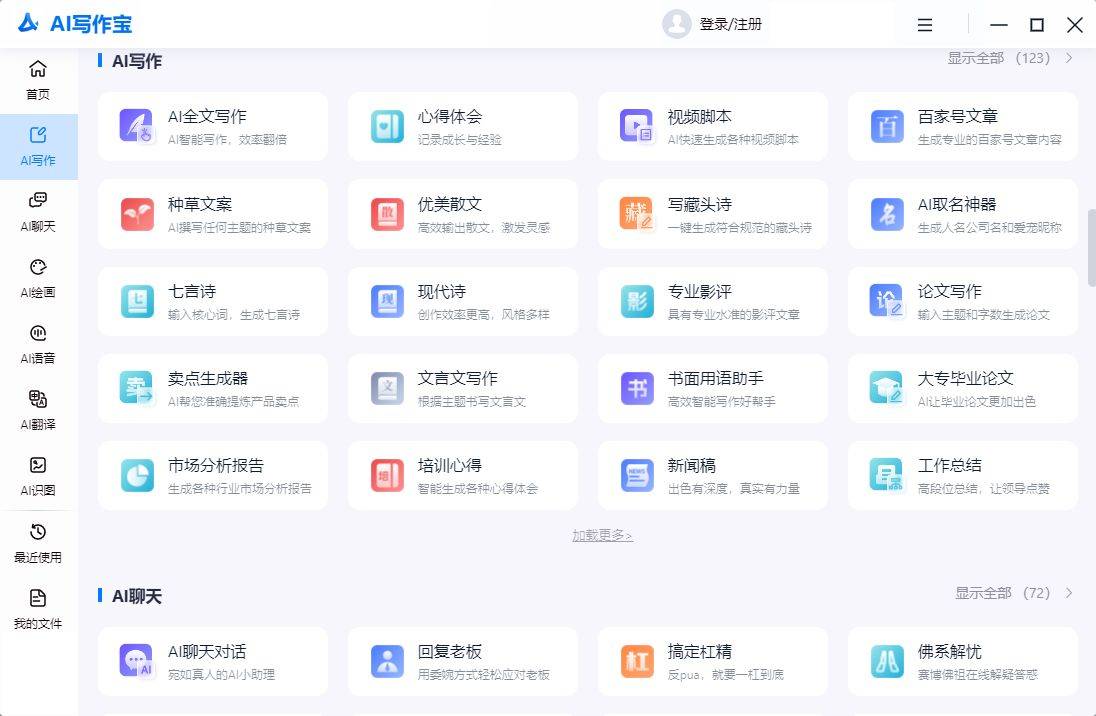Open the 最近使用 sidebar item
Screen dimensions: 1096x716
click(38, 542)
